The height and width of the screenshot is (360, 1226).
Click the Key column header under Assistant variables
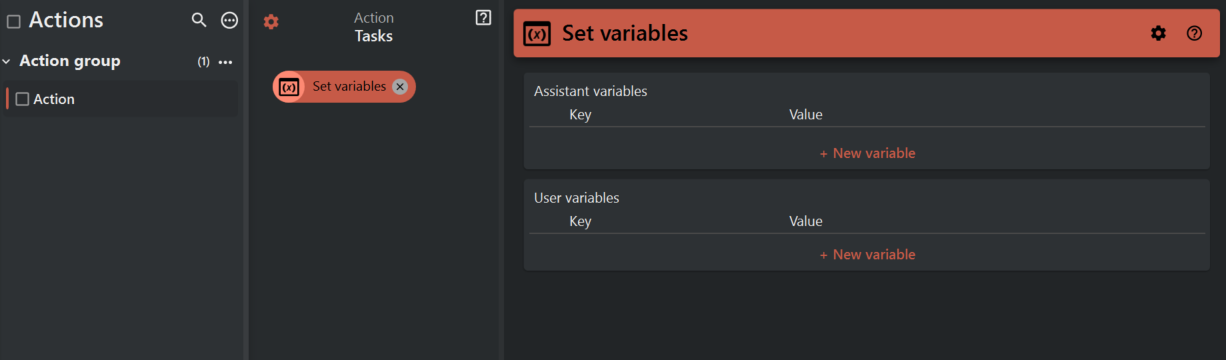click(580, 114)
